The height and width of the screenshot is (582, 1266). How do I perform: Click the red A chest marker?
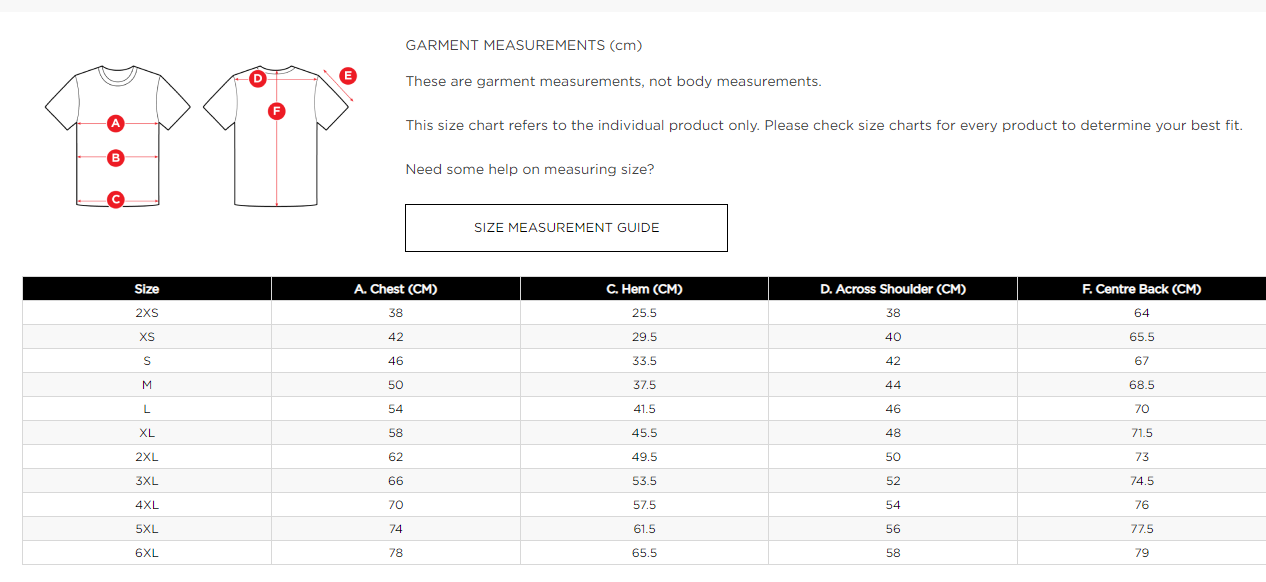(116, 124)
